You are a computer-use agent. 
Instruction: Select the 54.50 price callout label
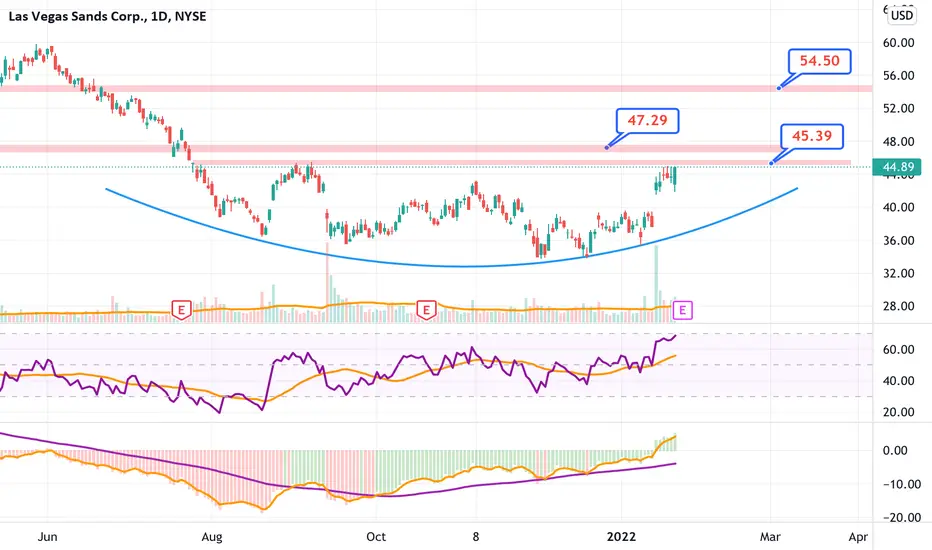[x=819, y=61]
